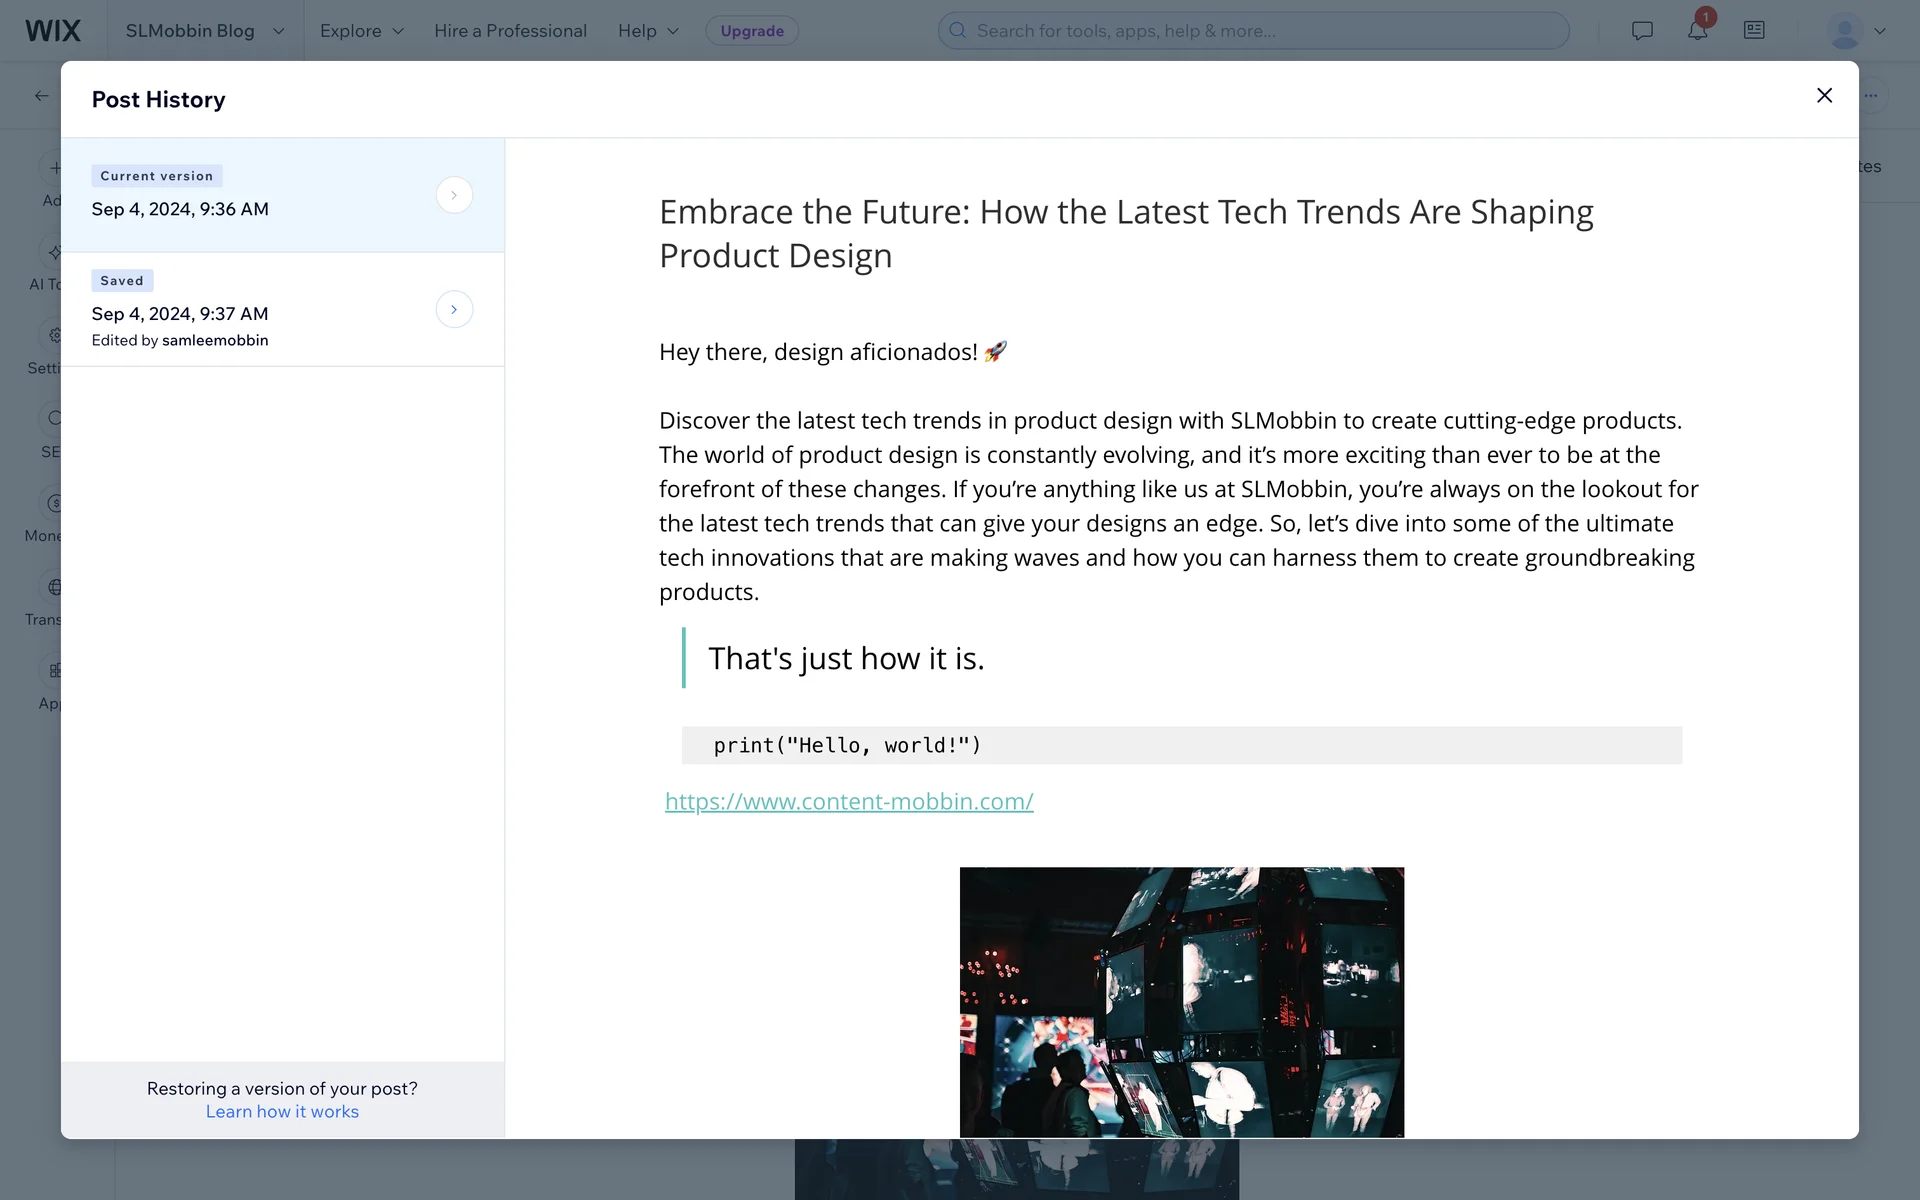Click the post's screens image
The width and height of the screenshot is (1920, 1200).
pos(1181,1001)
